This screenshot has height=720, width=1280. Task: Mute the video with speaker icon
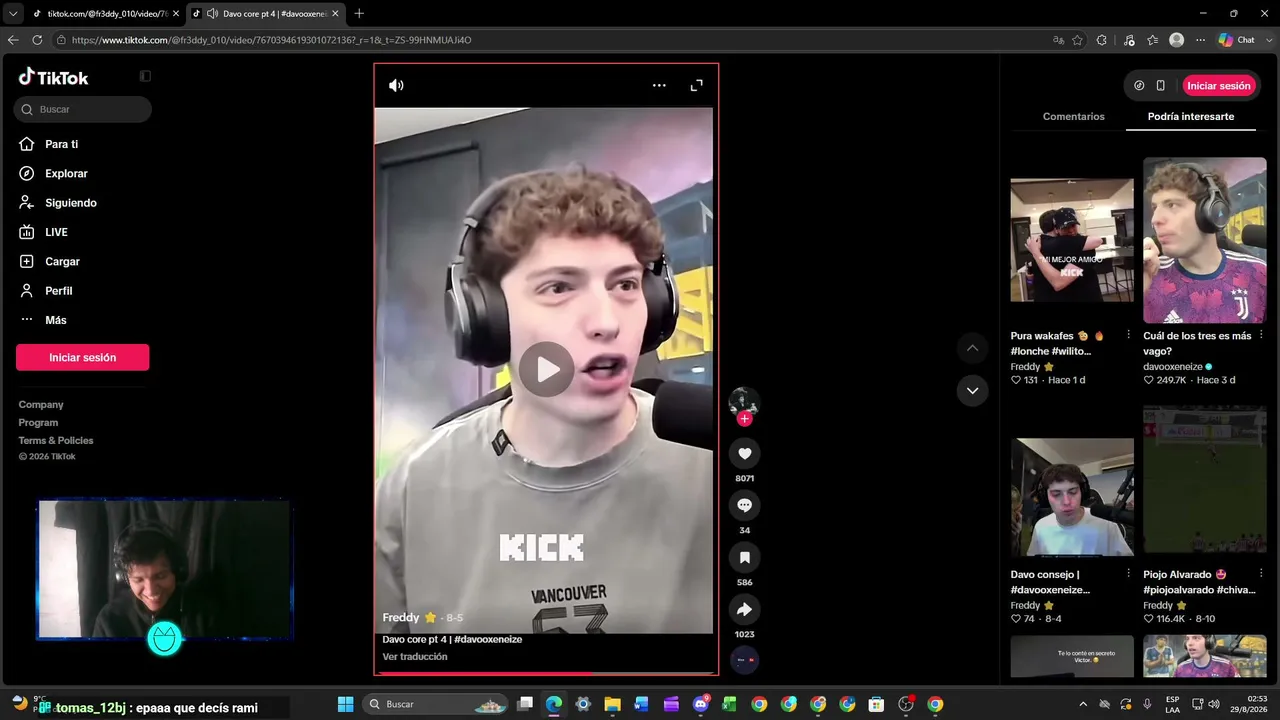coord(396,85)
